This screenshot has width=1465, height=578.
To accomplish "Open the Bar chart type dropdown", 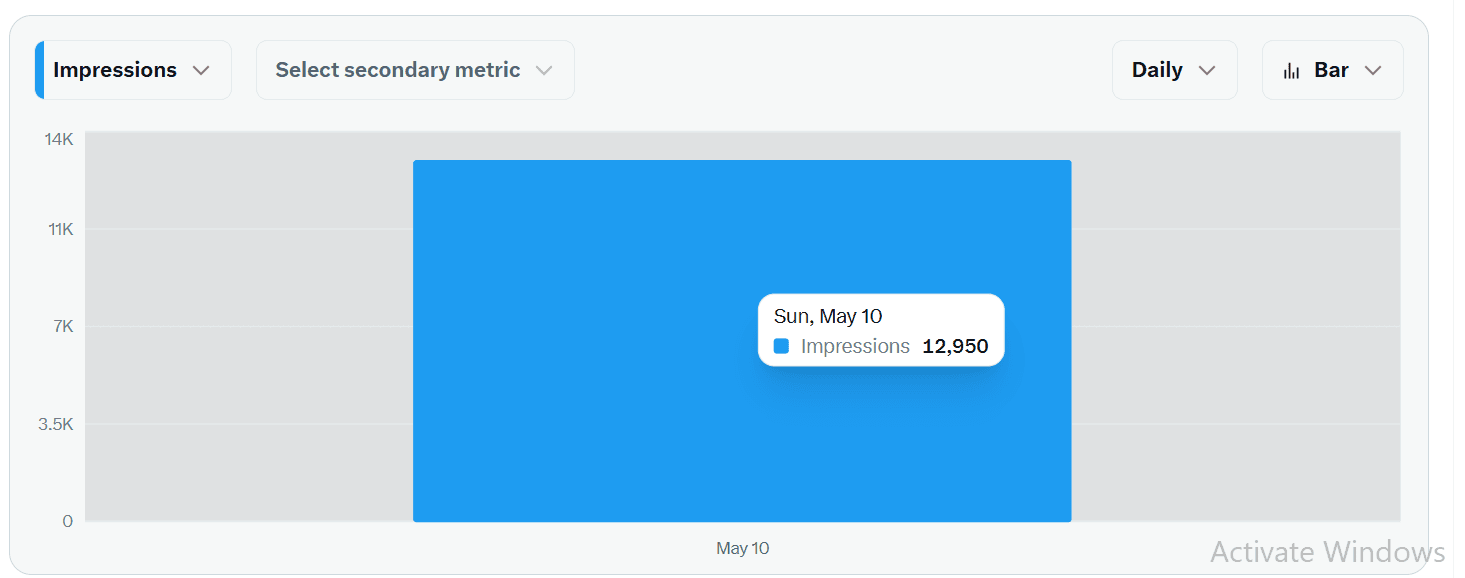I will (x=1332, y=70).
